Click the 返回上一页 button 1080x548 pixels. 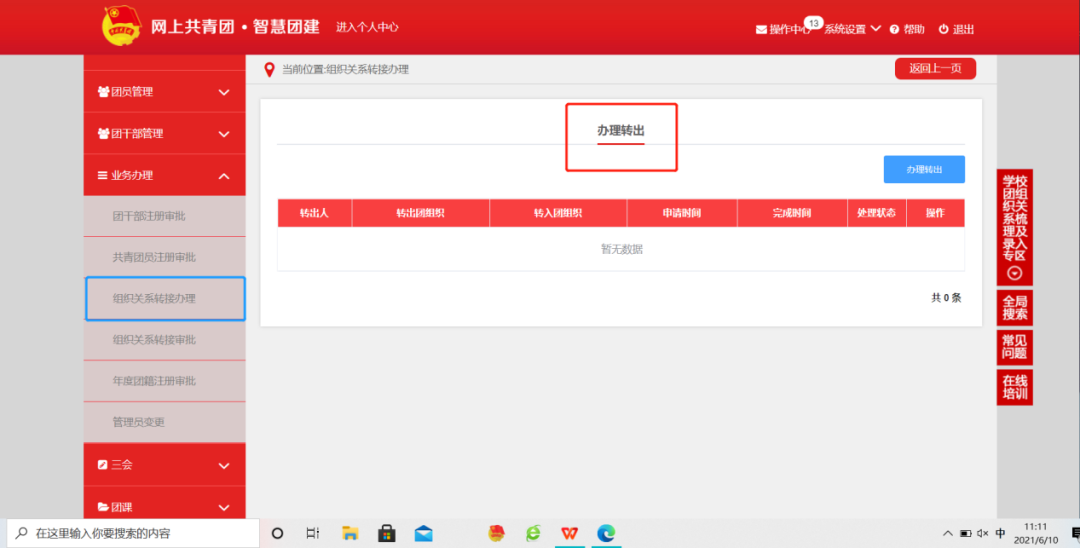(935, 69)
